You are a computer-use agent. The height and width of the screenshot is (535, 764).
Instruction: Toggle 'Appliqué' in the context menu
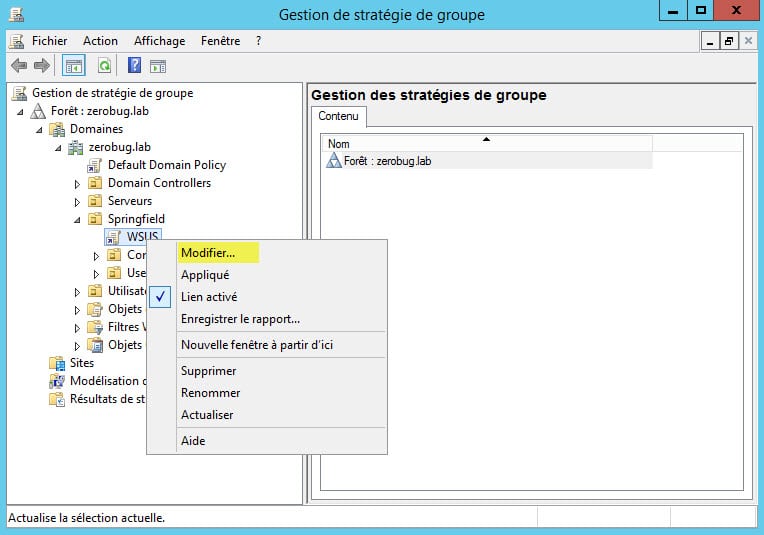click(205, 275)
